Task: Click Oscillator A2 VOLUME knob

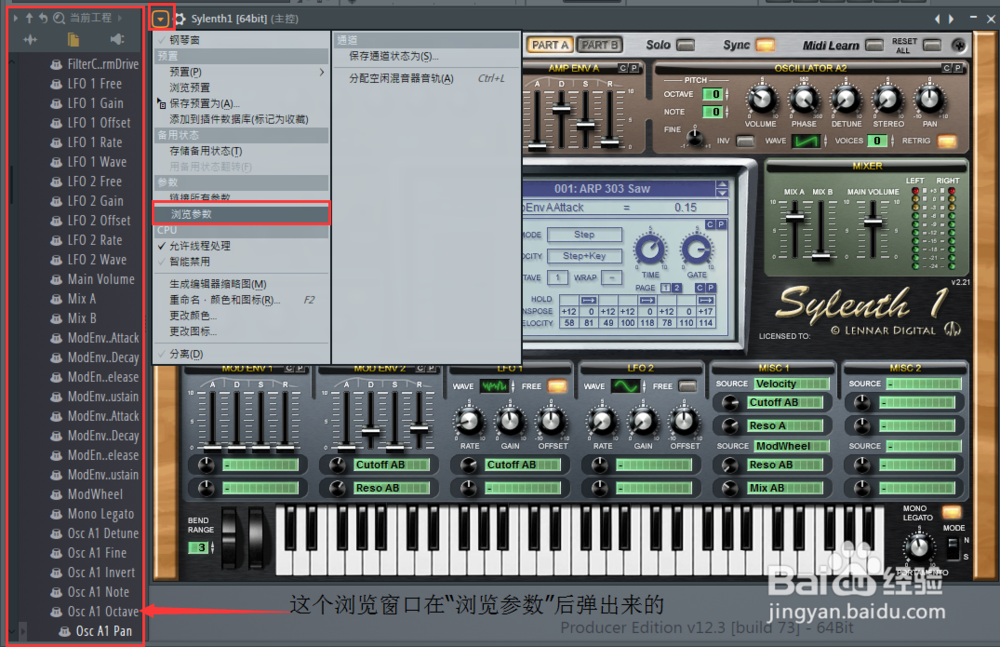Action: point(761,100)
